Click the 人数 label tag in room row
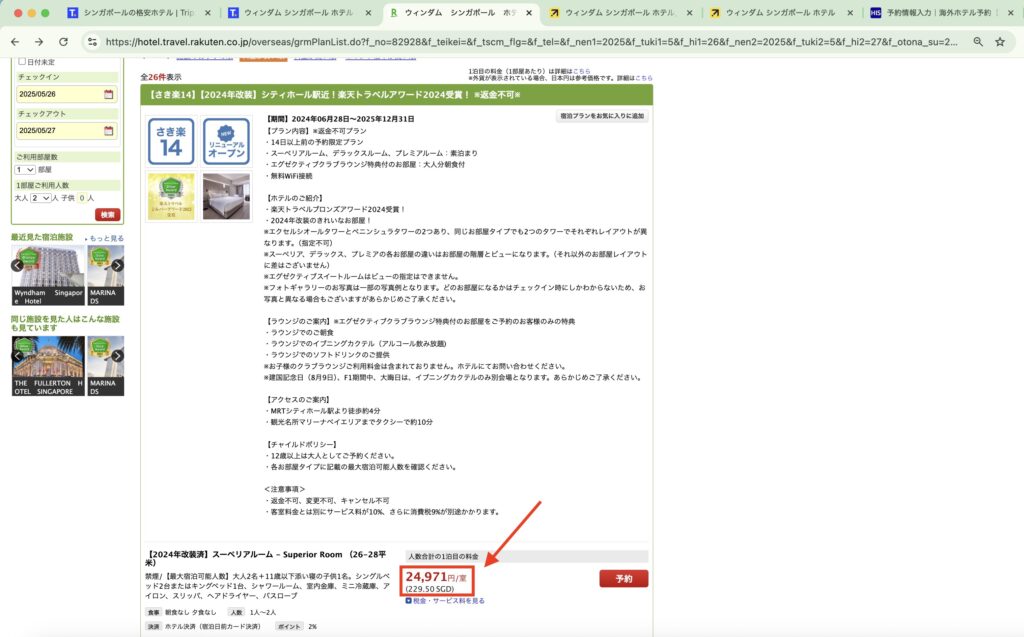 (x=236, y=612)
